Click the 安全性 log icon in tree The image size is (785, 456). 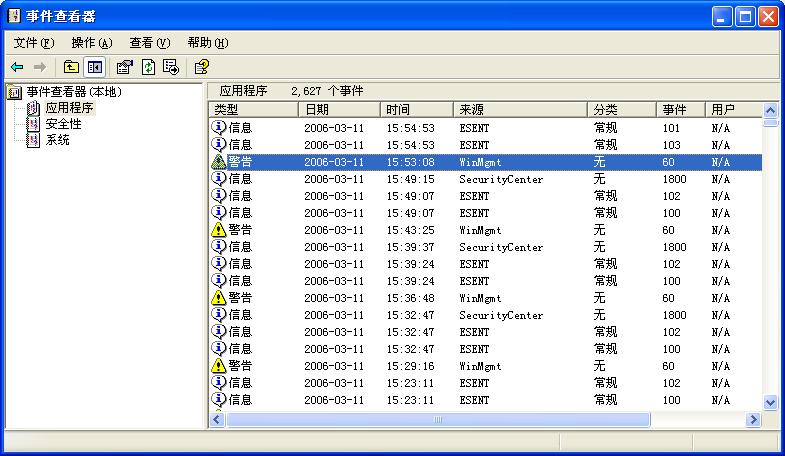coord(33,124)
